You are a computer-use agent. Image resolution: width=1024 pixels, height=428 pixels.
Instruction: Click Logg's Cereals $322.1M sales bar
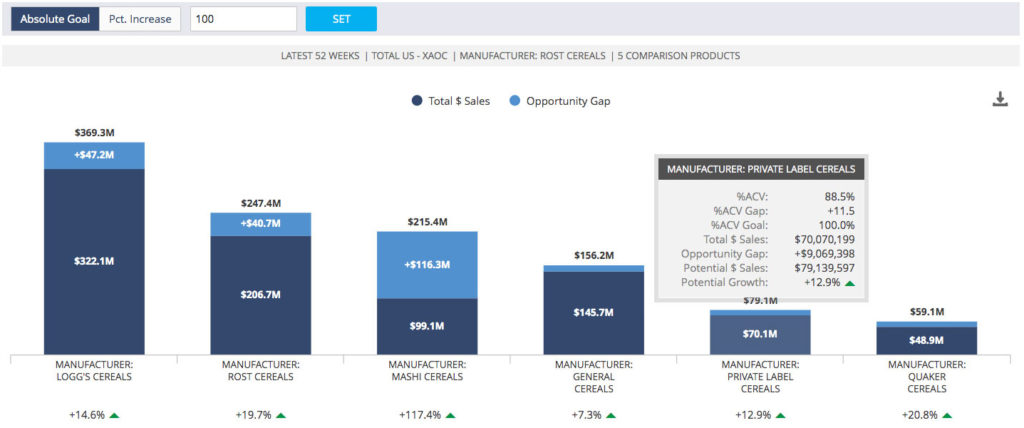pos(94,261)
